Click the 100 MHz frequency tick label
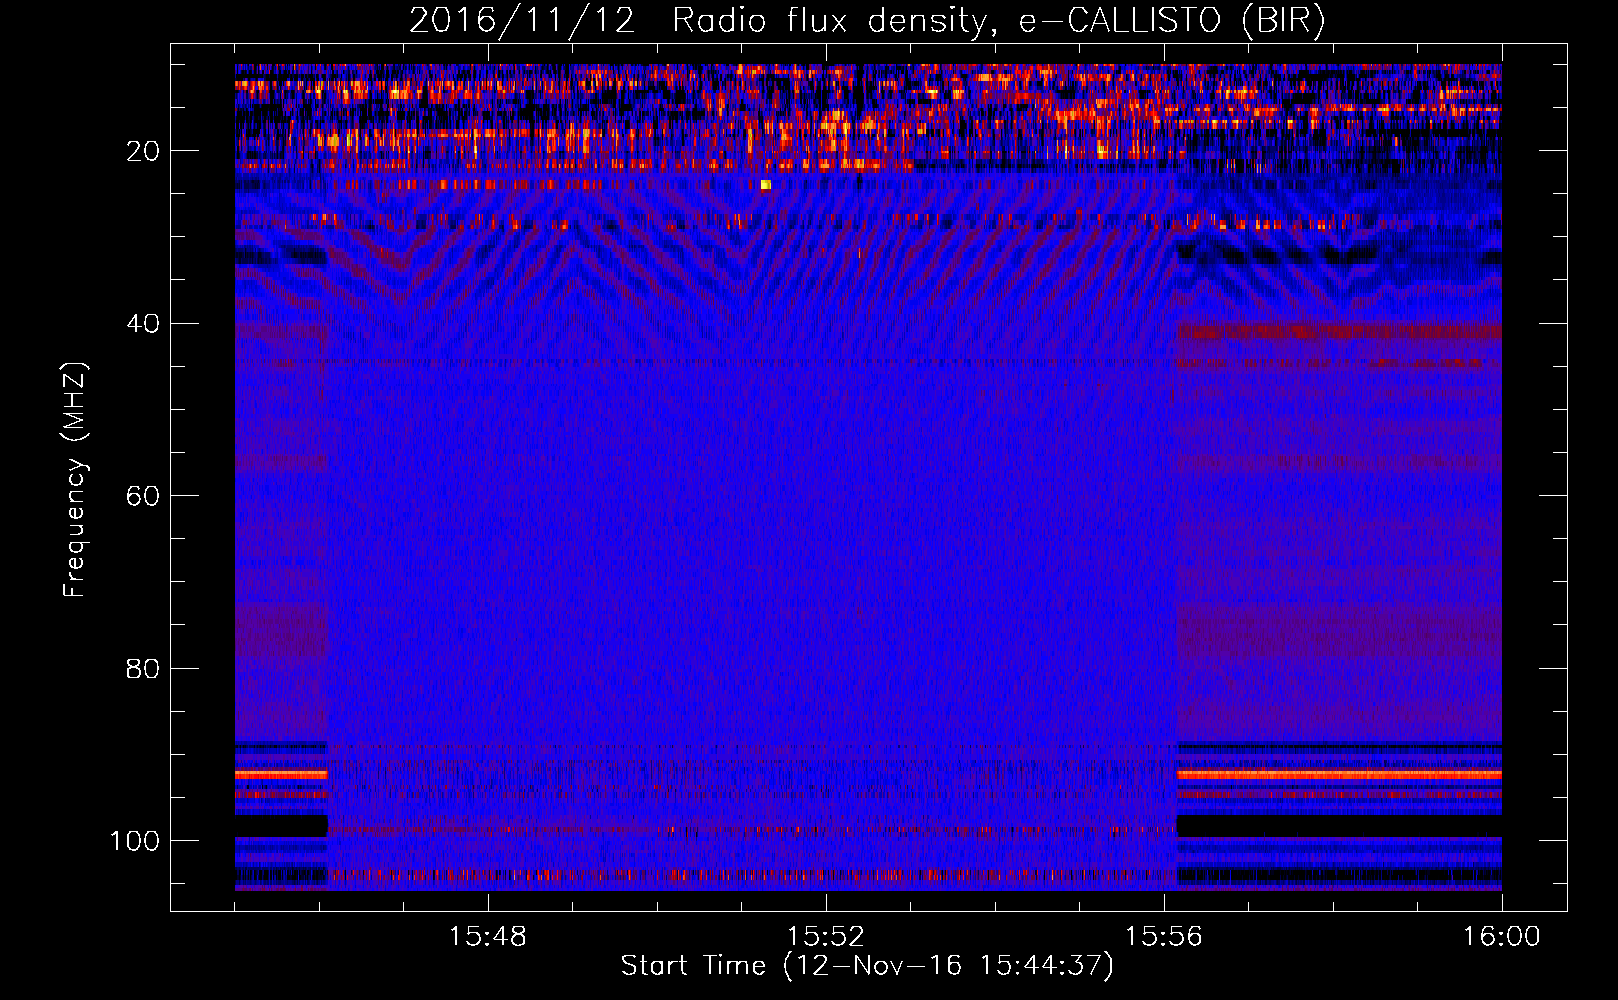 135,841
